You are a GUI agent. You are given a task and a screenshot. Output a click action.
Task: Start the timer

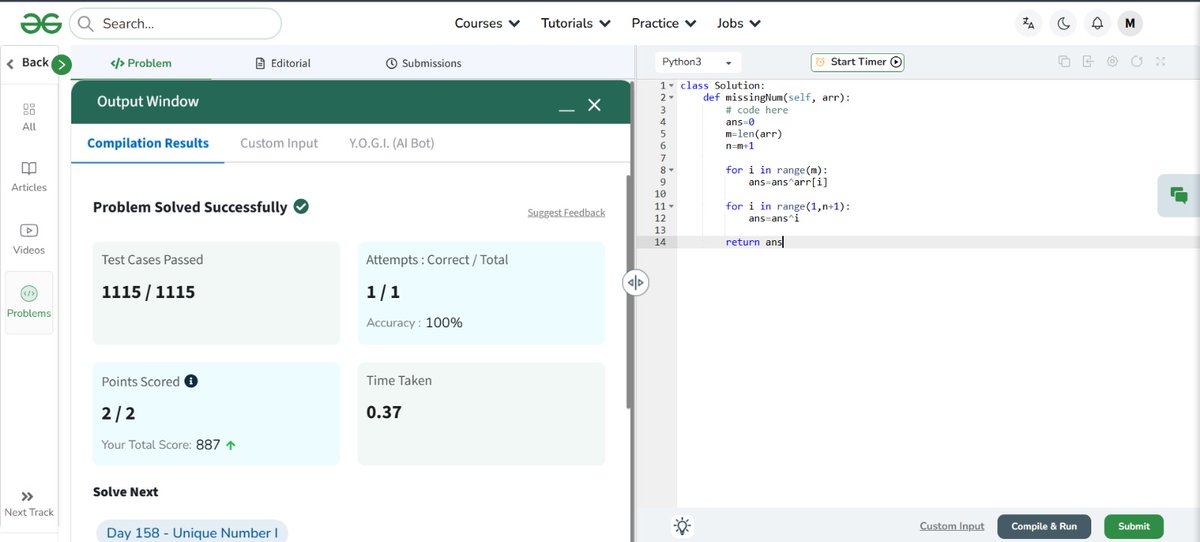coord(858,62)
